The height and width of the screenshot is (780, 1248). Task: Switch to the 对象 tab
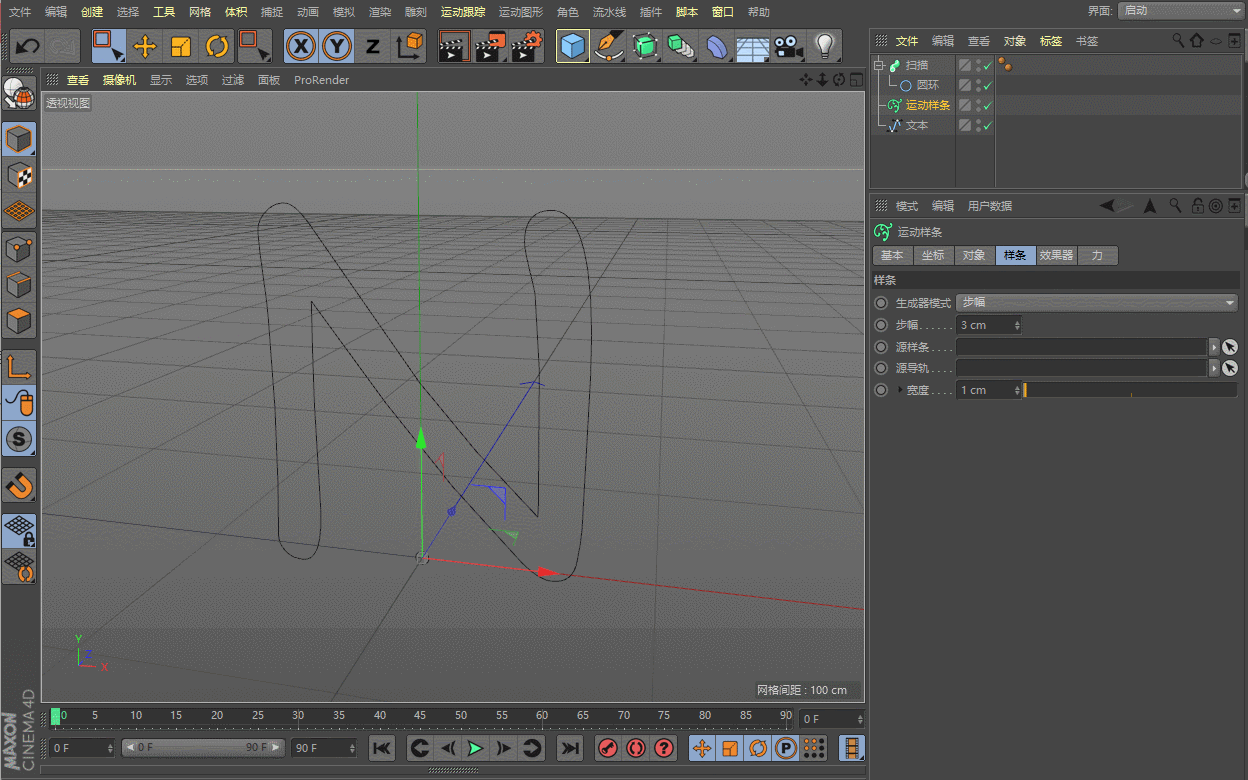coord(974,255)
